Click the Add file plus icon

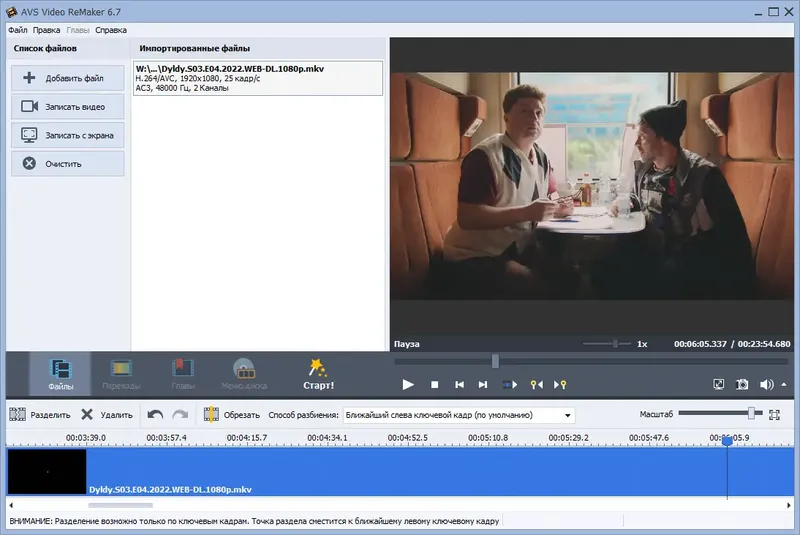[x=29, y=78]
